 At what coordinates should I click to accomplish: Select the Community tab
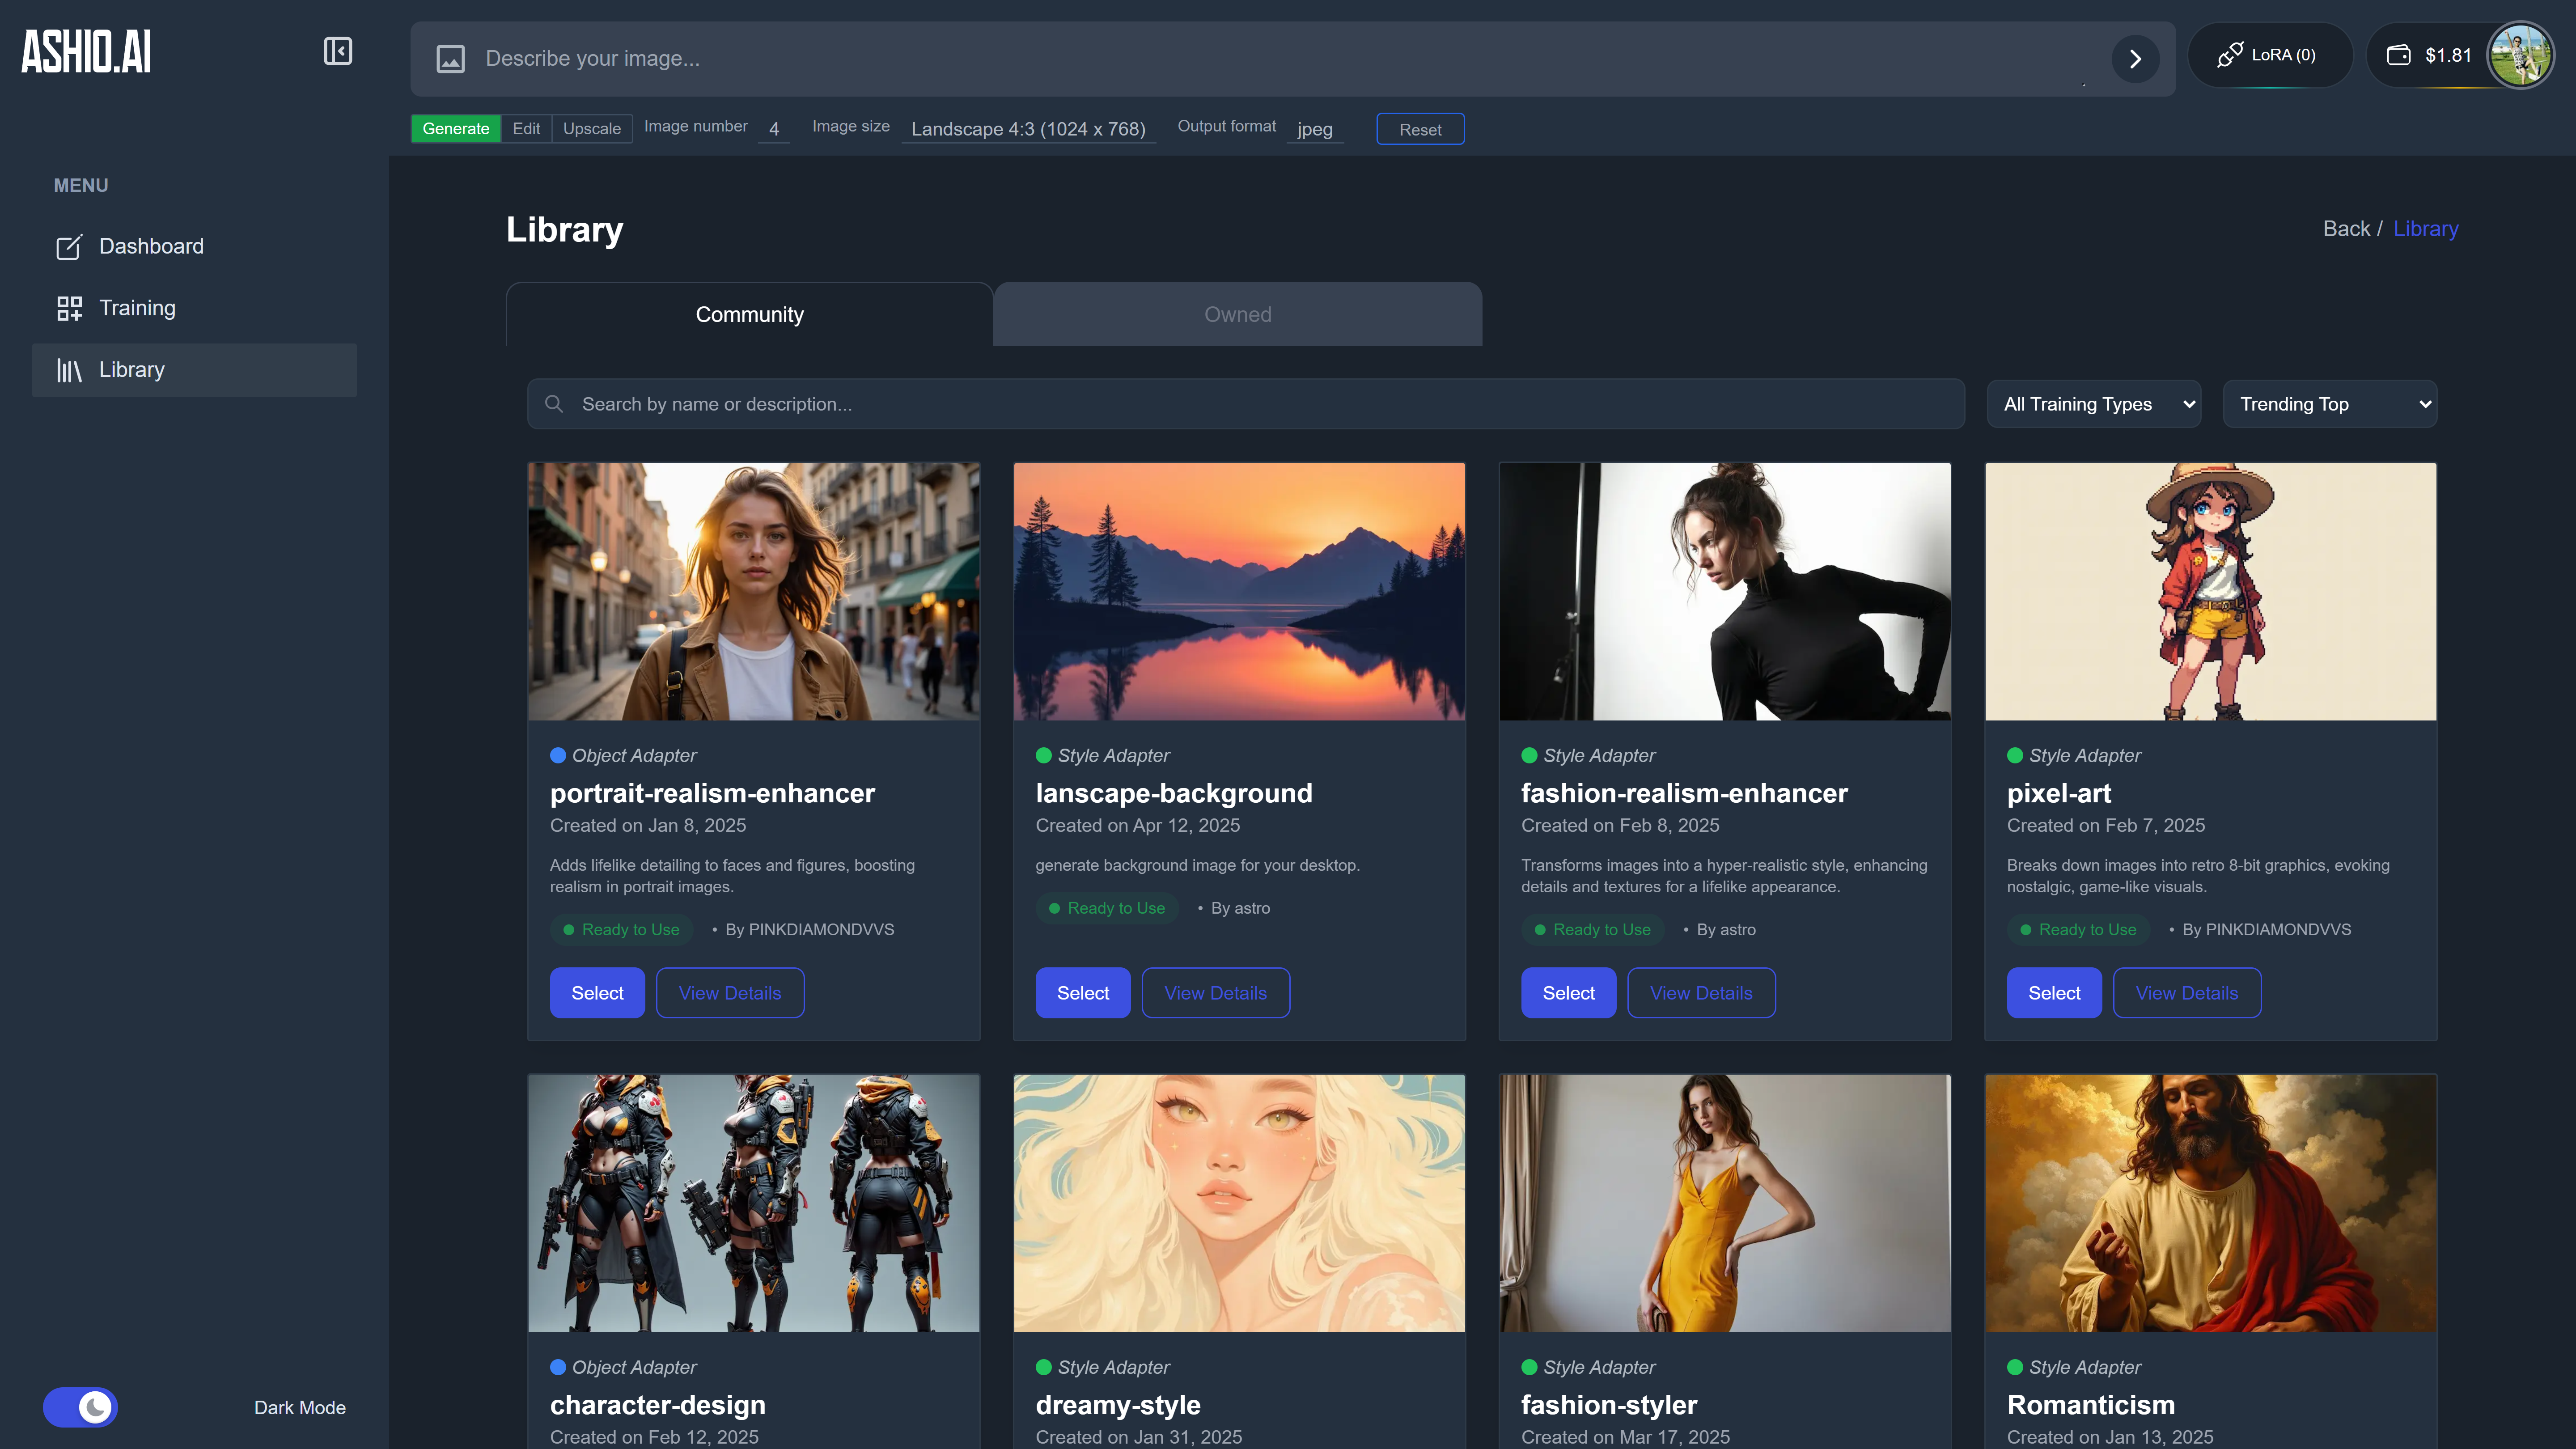coord(749,314)
